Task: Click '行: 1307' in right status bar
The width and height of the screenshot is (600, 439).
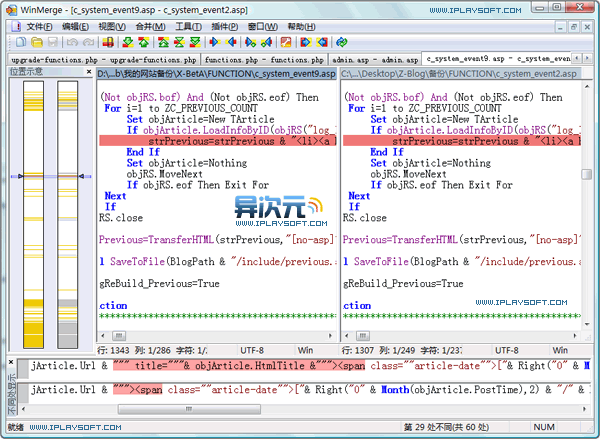Action: 357,350
